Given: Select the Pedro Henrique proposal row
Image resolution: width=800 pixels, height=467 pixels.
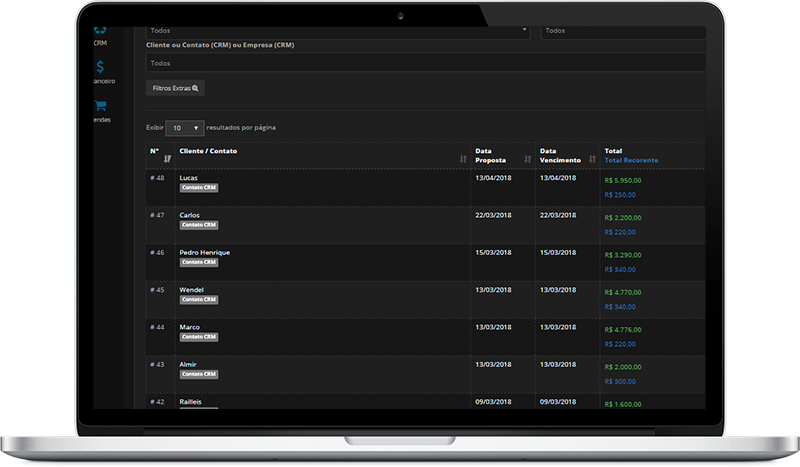Looking at the screenshot, I should pyautogui.click(x=205, y=252).
